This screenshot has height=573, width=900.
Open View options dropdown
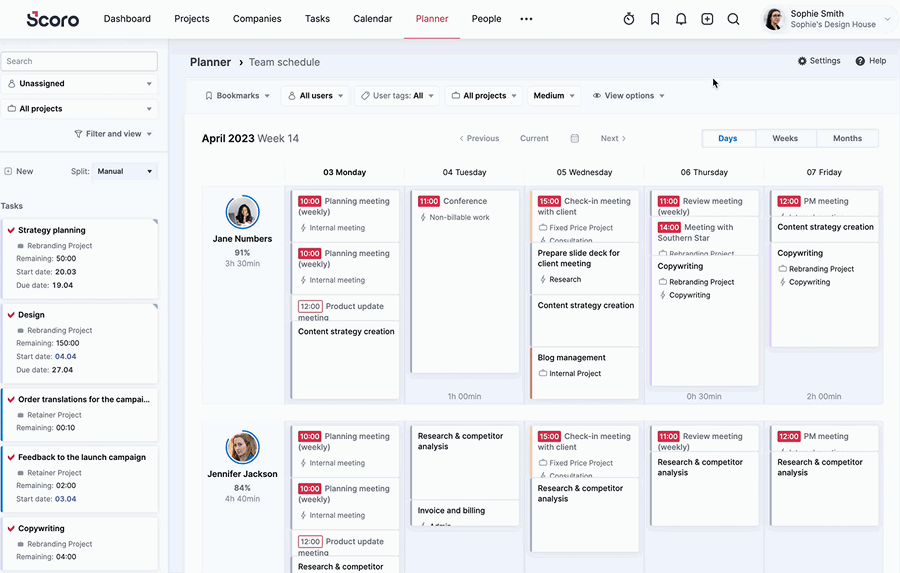pyautogui.click(x=628, y=96)
